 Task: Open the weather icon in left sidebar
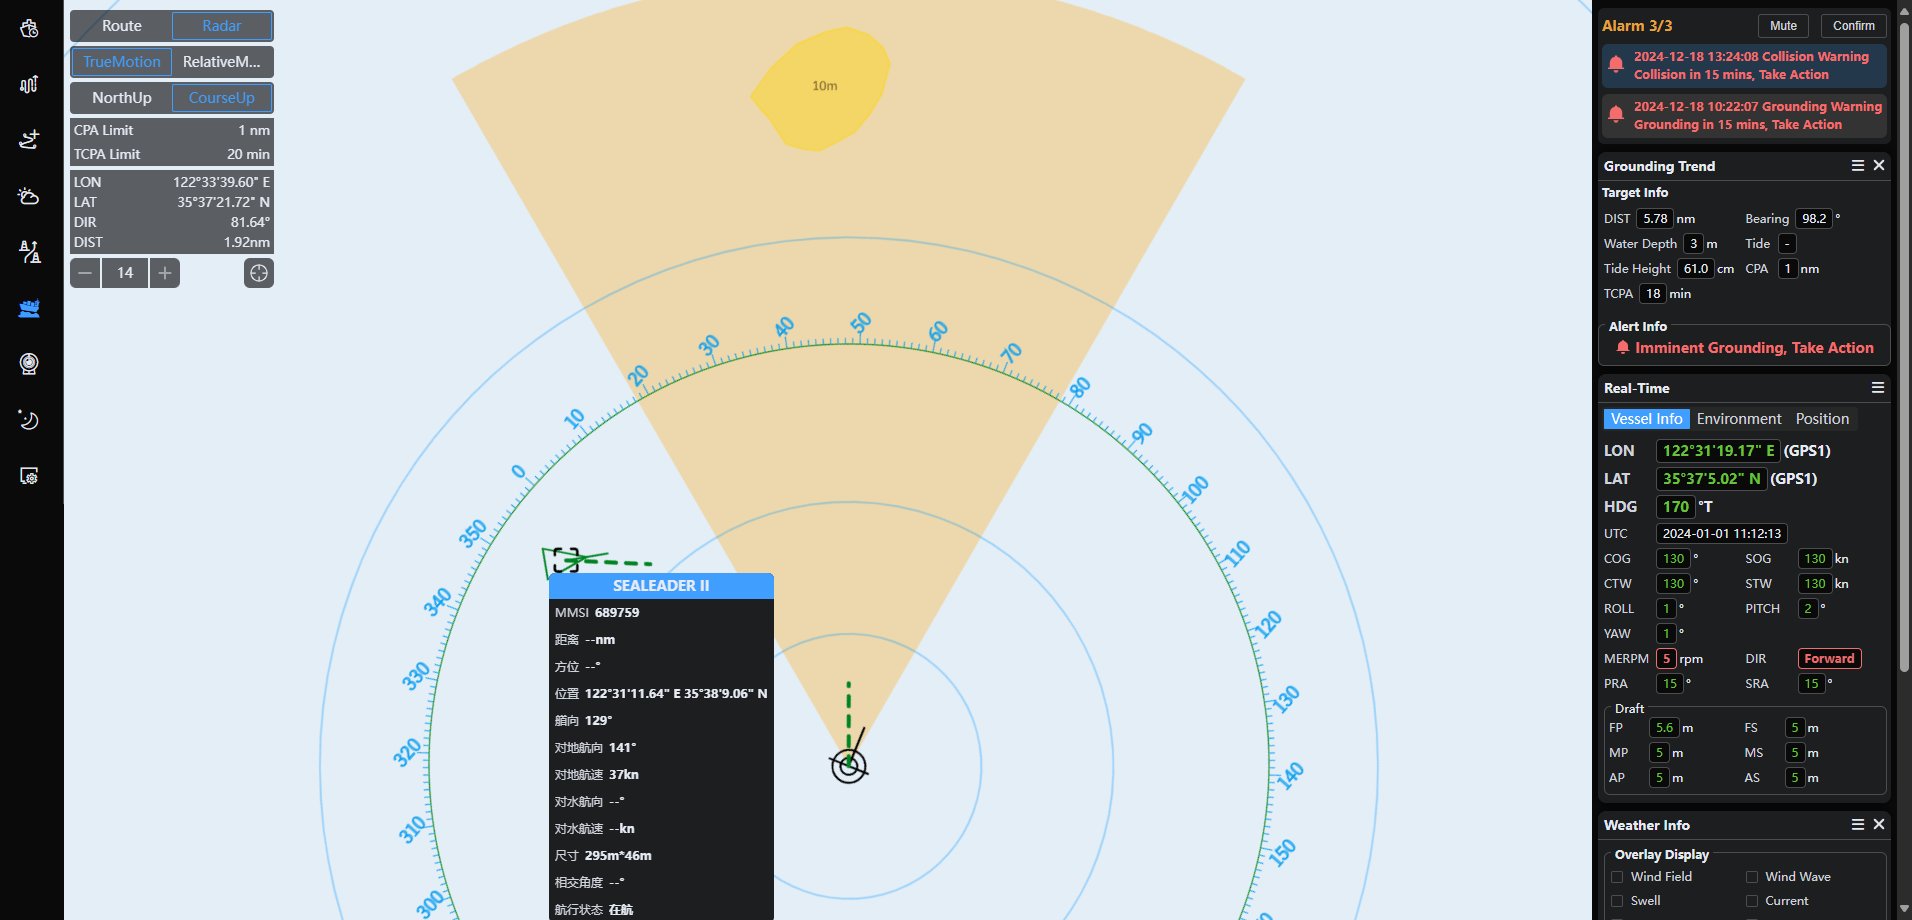[x=29, y=196]
